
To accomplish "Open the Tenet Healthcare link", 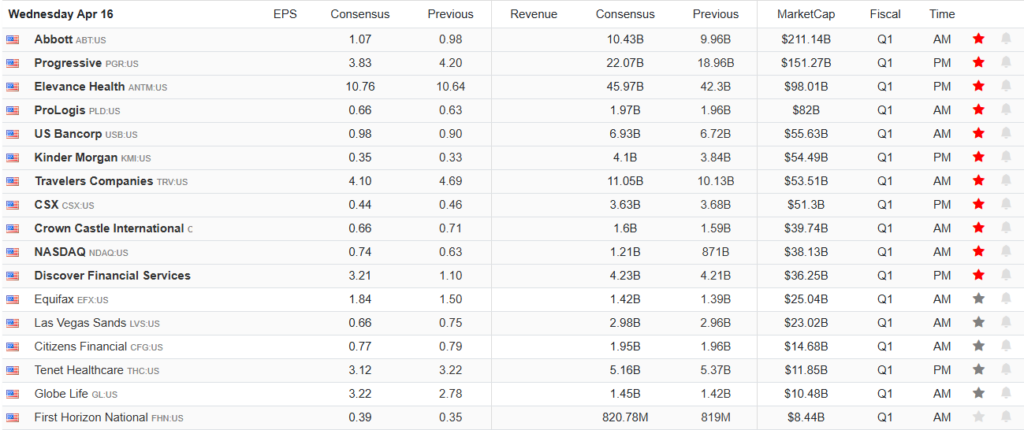I will [78, 370].
